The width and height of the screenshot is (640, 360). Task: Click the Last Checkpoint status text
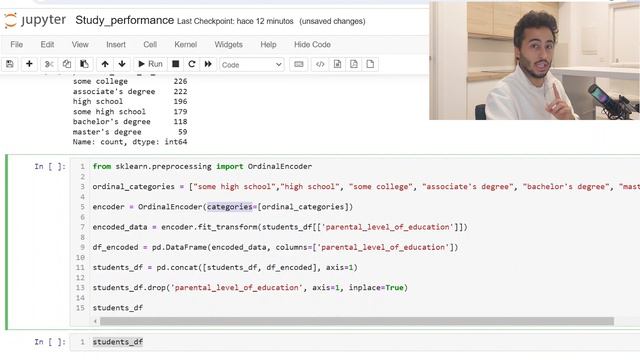point(235,21)
